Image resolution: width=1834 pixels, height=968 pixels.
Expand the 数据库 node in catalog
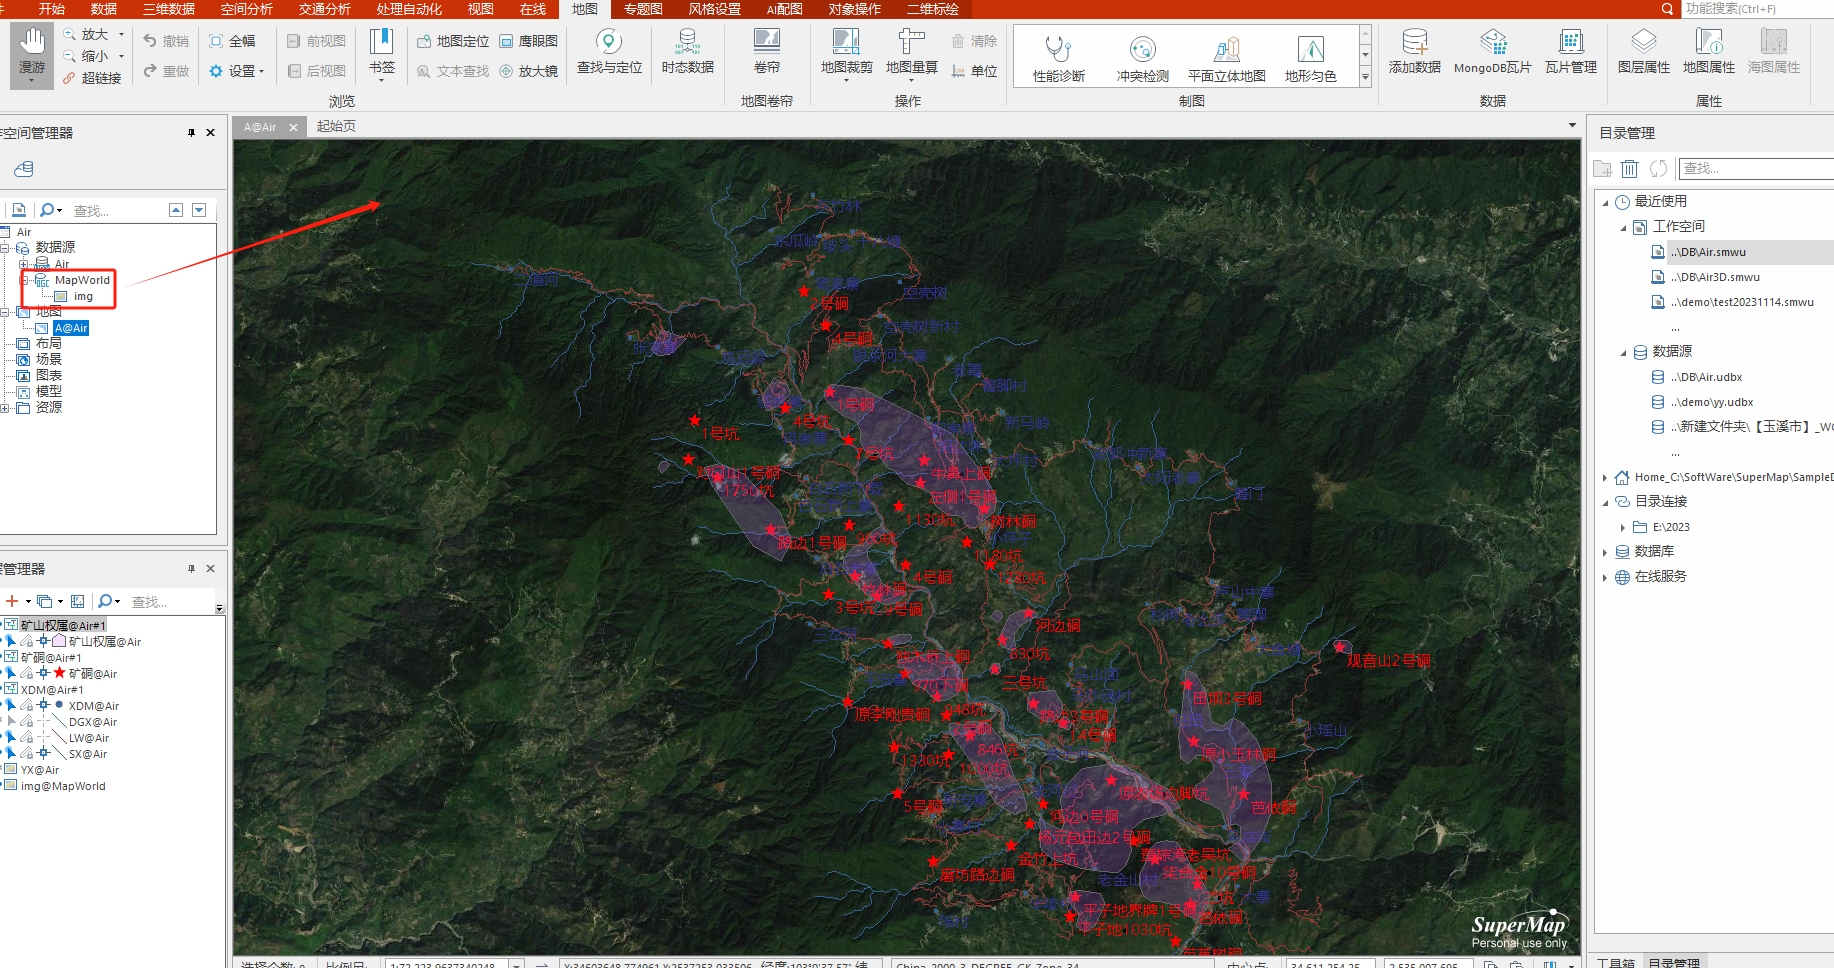(1605, 552)
